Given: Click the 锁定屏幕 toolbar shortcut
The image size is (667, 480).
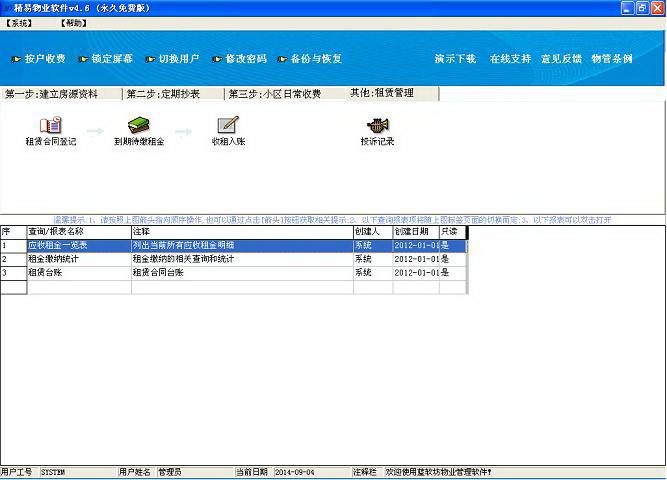Looking at the screenshot, I should pos(106,59).
